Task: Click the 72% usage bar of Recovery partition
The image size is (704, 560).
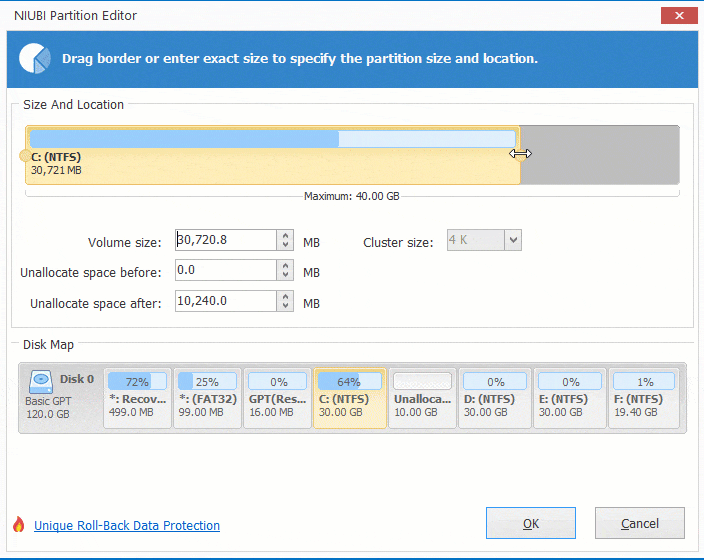Action: pyautogui.click(x=137, y=382)
